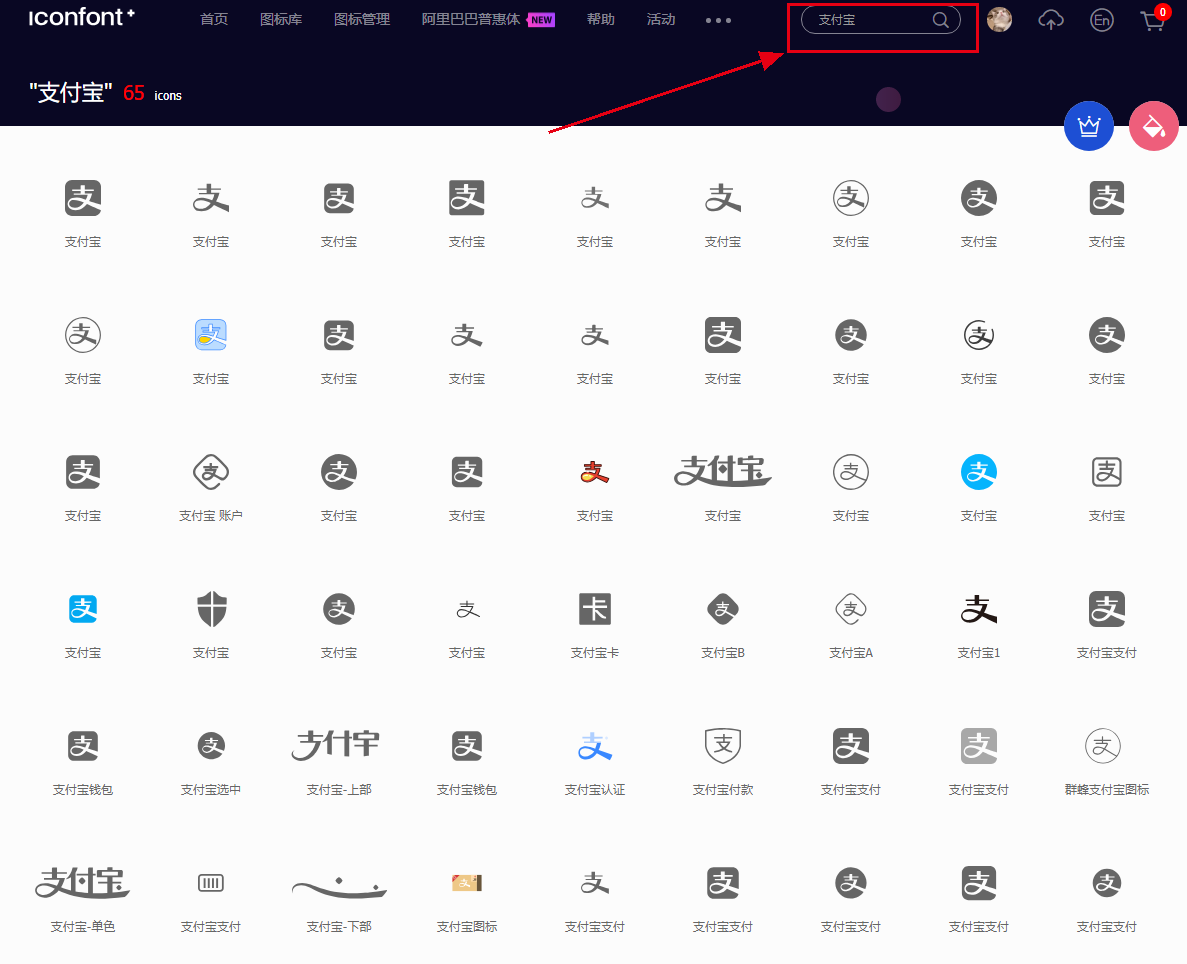1187x964 pixels.
Task: Go to 首页 in the top navigation
Action: 213,18
